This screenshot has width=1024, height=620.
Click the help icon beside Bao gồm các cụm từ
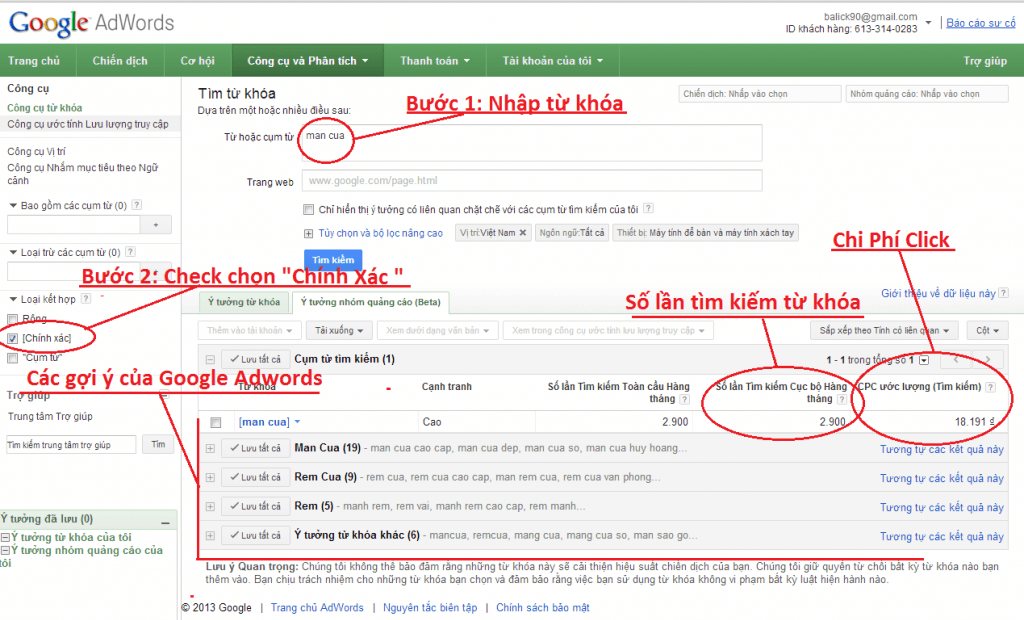tap(136, 205)
